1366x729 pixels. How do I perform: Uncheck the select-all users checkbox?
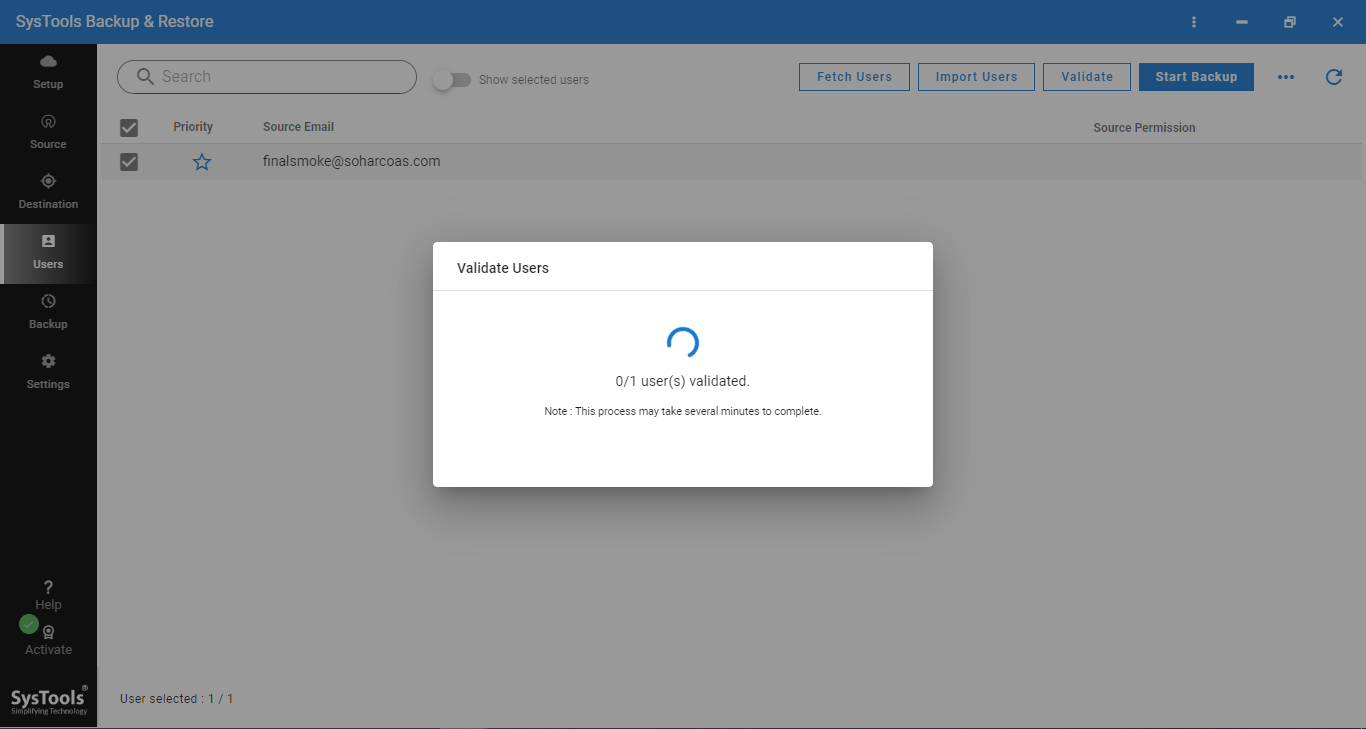[x=129, y=127]
